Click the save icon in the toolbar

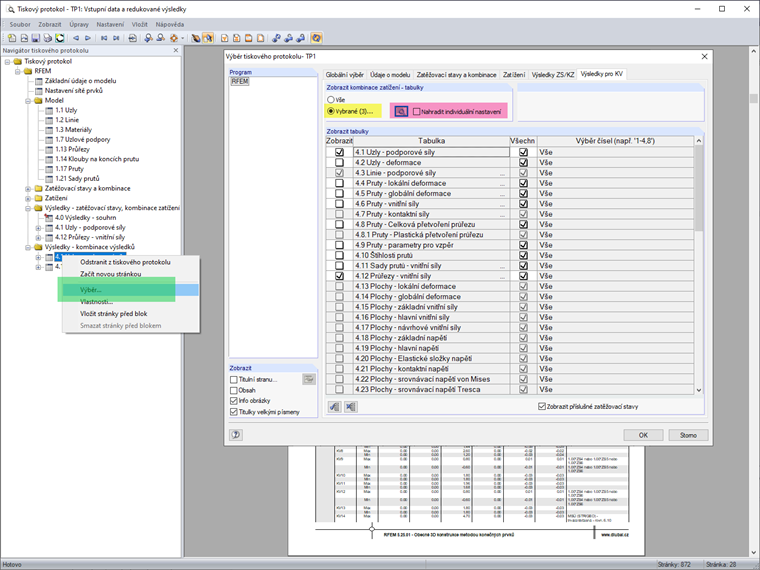pyautogui.click(x=36, y=37)
